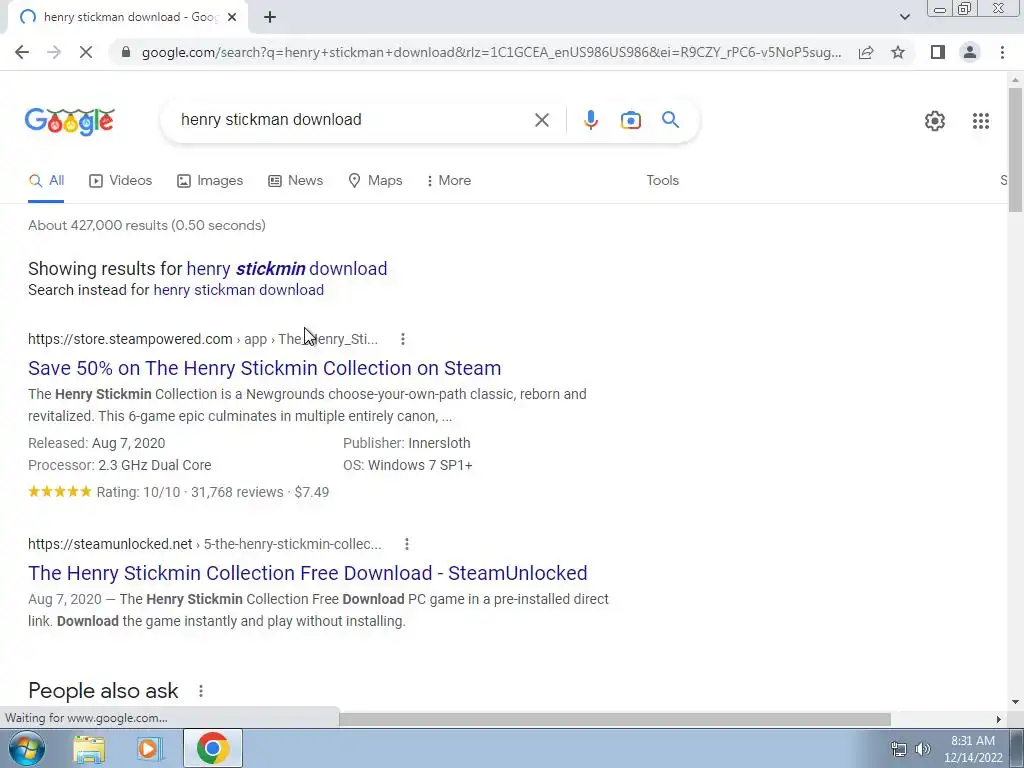Click the horizontal scrollbar right arrow
Screen dimensions: 1024x768
[x=998, y=720]
